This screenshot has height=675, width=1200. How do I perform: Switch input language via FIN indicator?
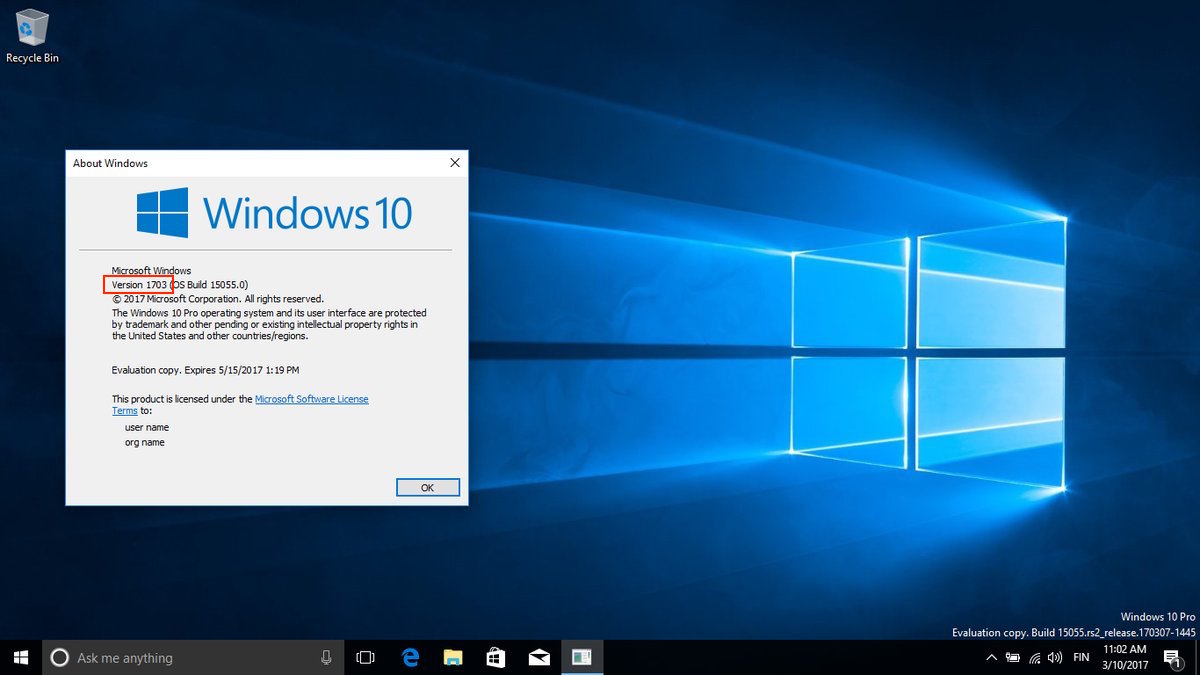coord(1081,657)
